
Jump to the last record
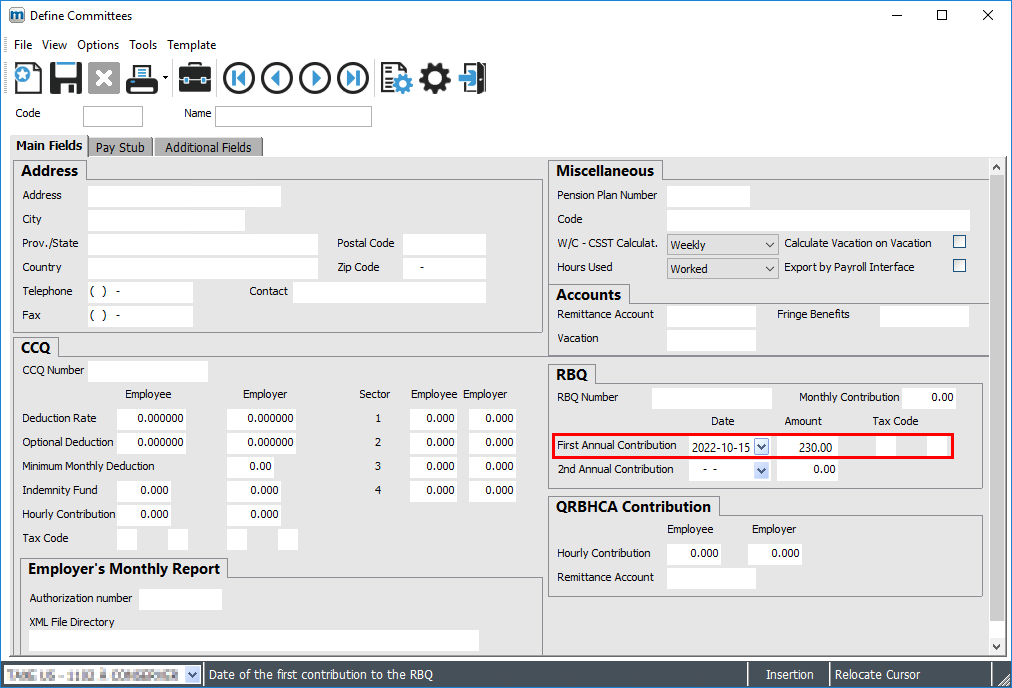(353, 78)
